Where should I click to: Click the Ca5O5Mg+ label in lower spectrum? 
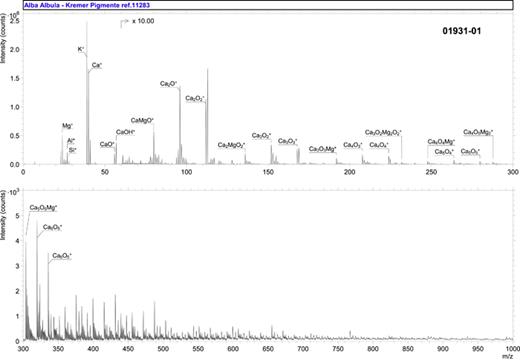[x=43, y=208]
